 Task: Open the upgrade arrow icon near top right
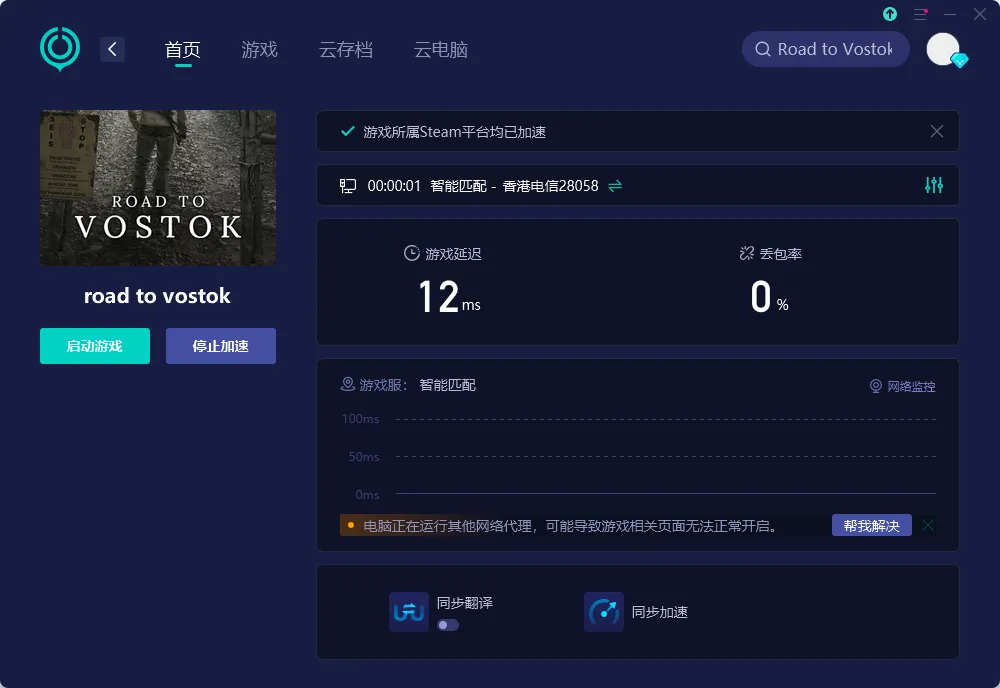pyautogui.click(x=890, y=14)
